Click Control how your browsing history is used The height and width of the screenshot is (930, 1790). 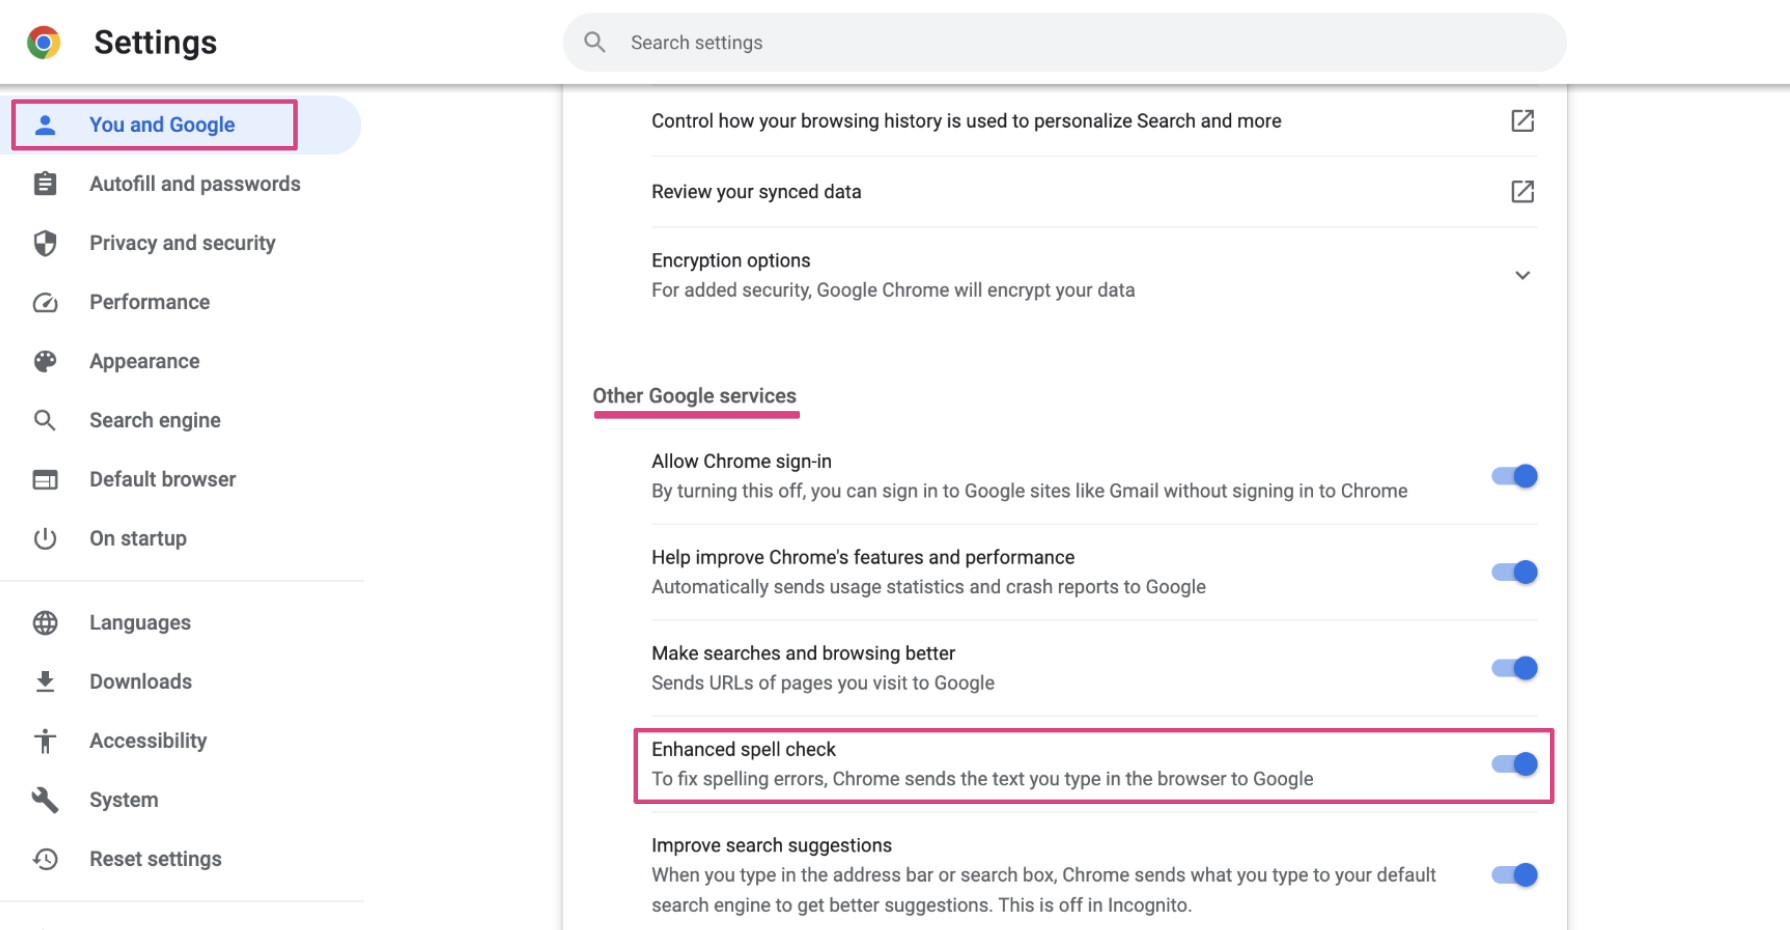(x=966, y=121)
